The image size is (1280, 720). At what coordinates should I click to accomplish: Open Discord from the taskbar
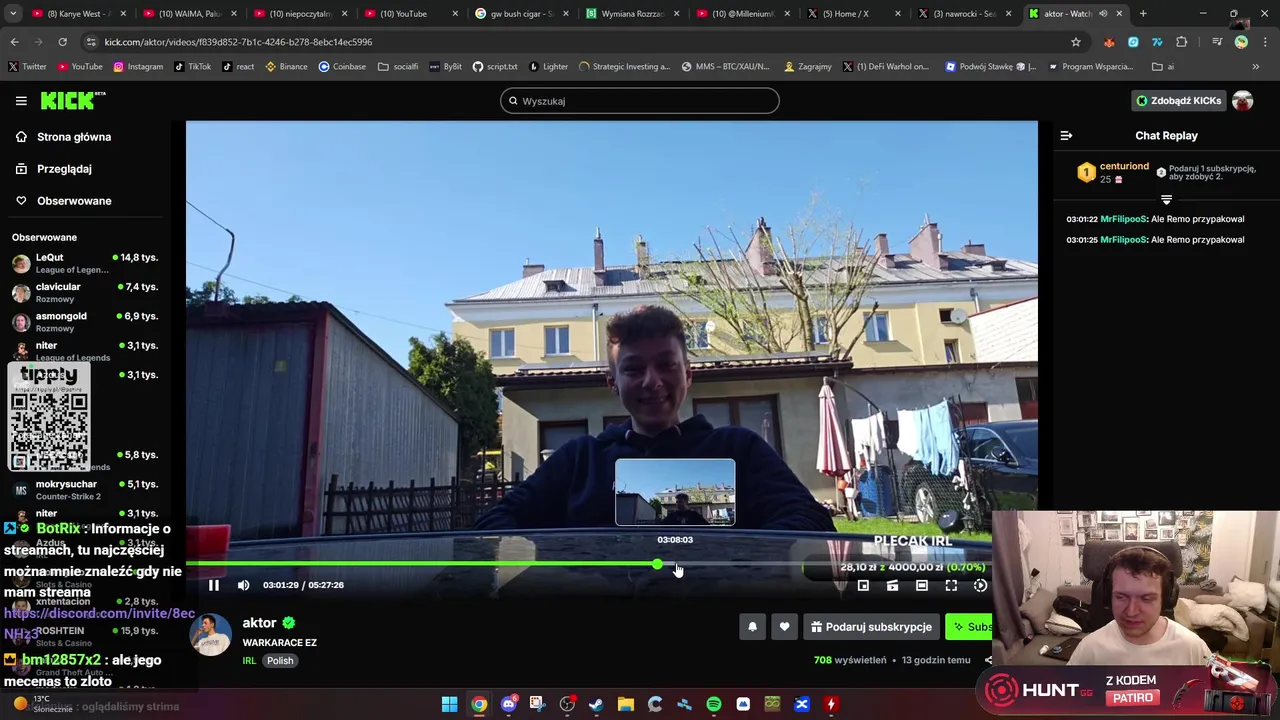coord(509,704)
